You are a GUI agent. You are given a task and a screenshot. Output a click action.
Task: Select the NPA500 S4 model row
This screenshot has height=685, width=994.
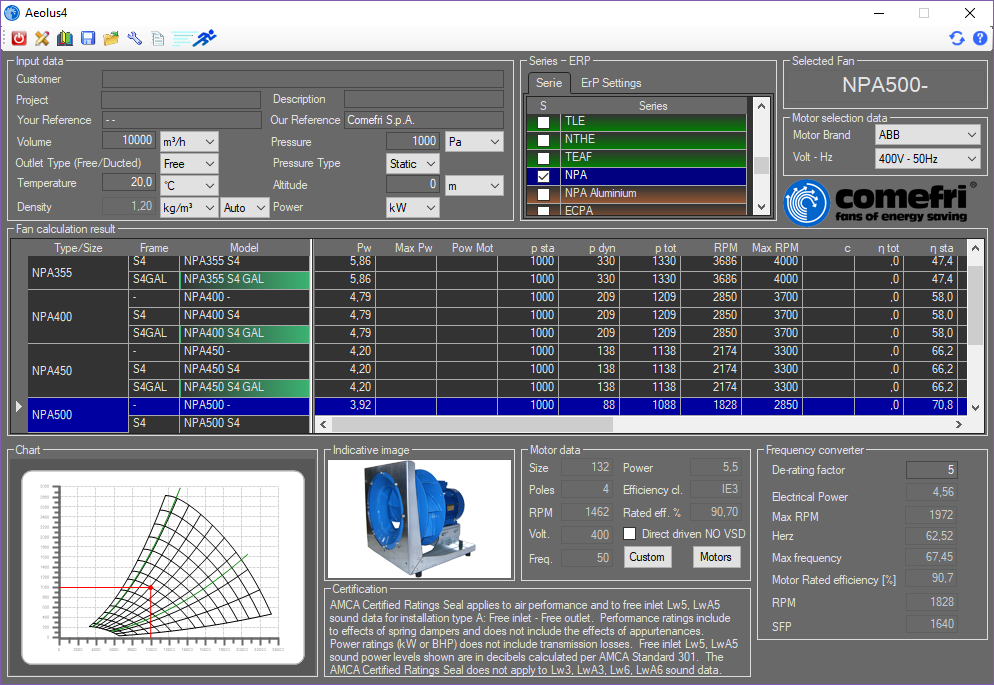coord(246,423)
